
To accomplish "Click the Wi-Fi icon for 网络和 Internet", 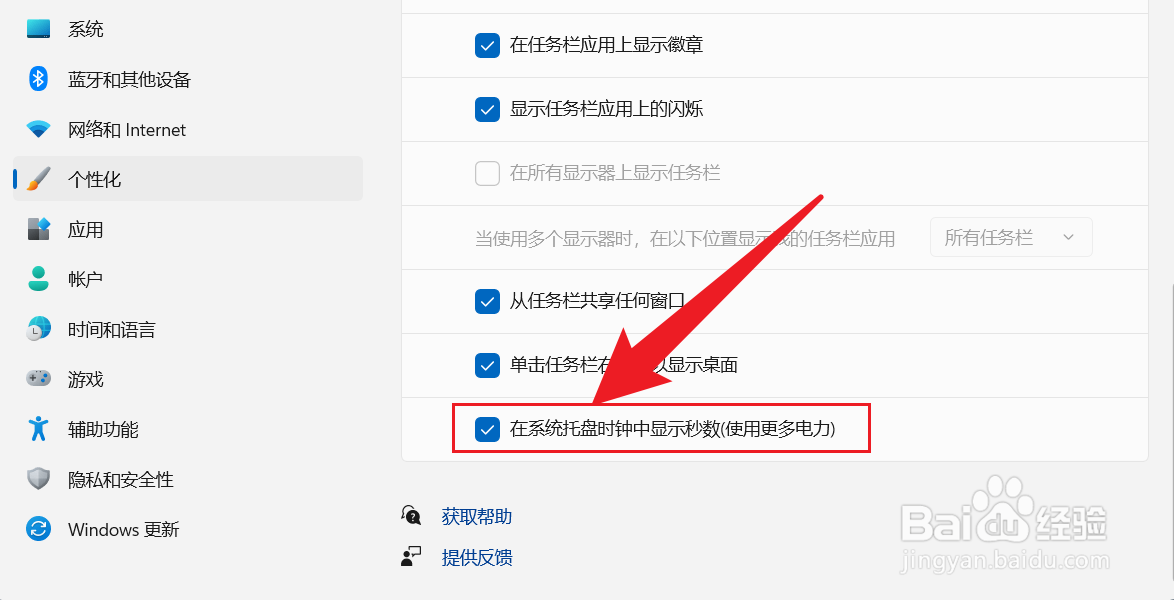I will (38, 129).
